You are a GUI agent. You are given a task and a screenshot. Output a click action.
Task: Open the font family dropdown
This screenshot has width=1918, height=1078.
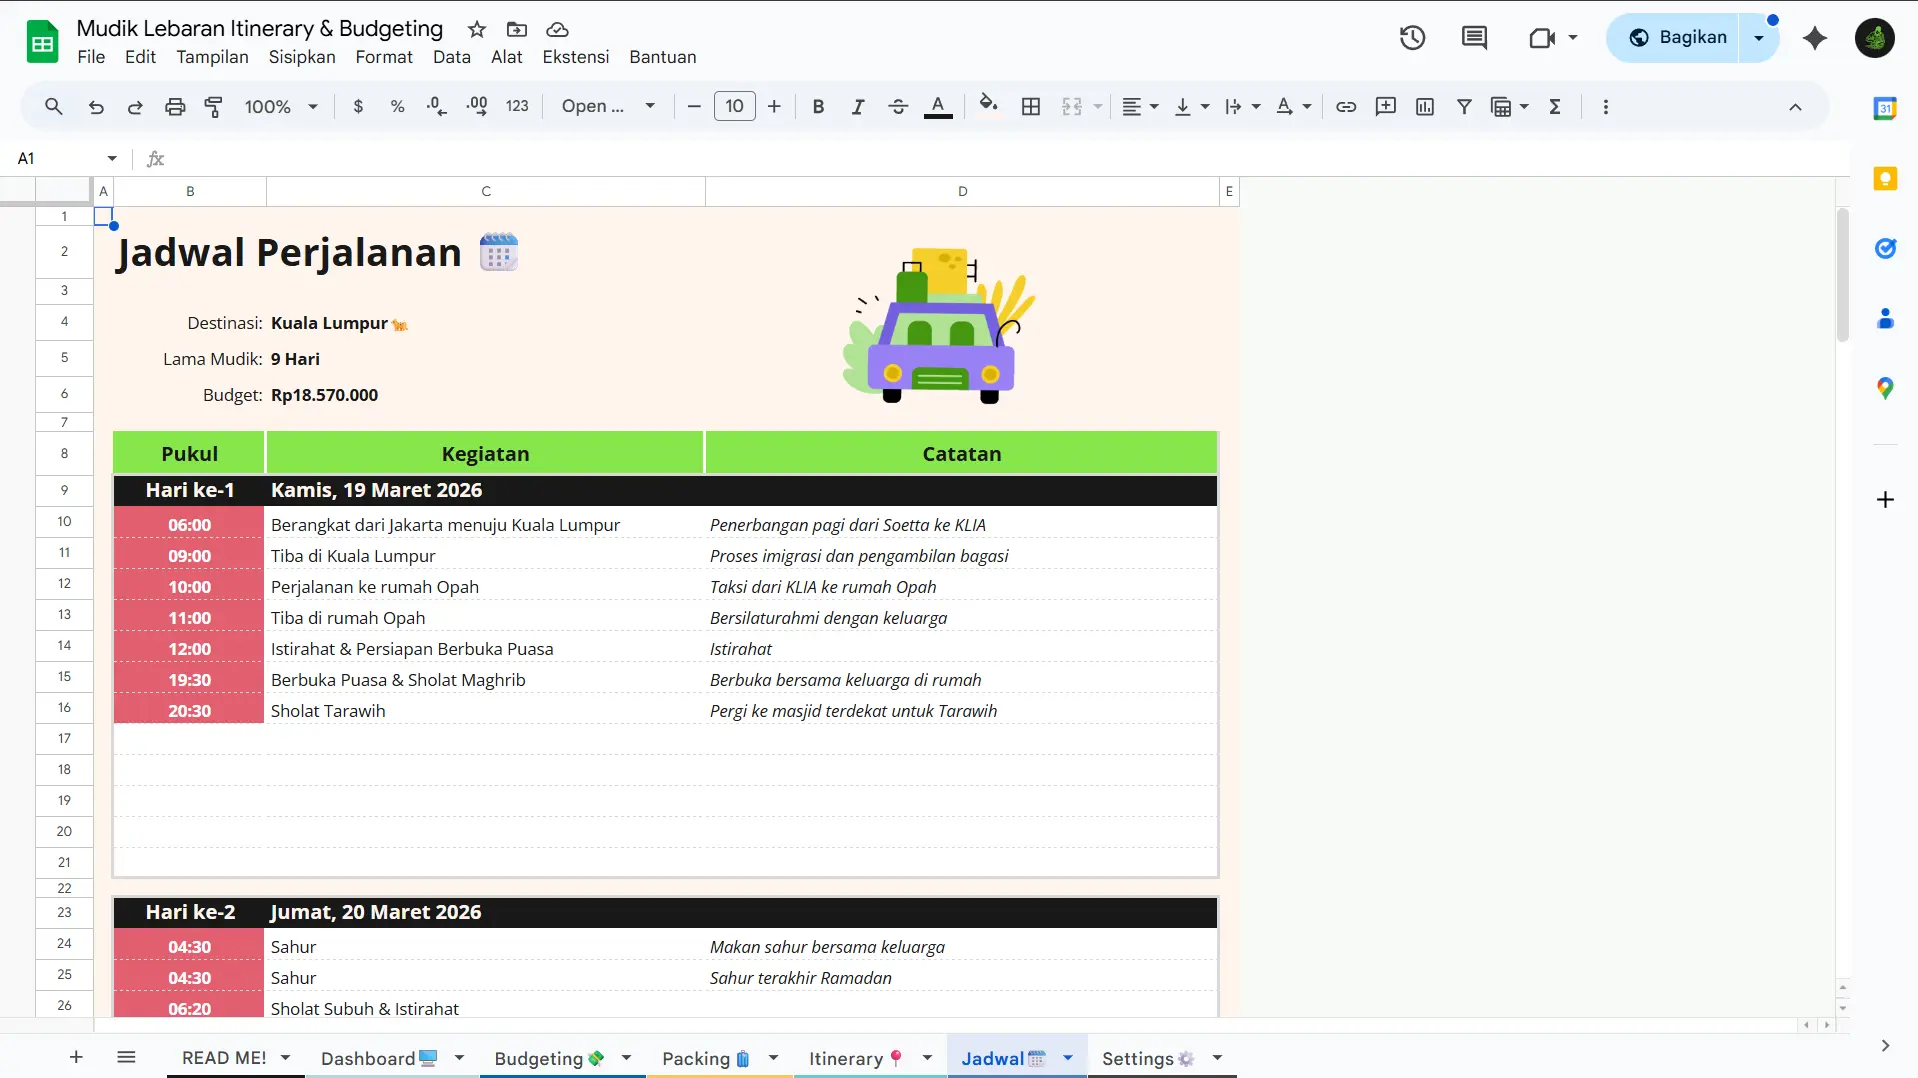[608, 106]
